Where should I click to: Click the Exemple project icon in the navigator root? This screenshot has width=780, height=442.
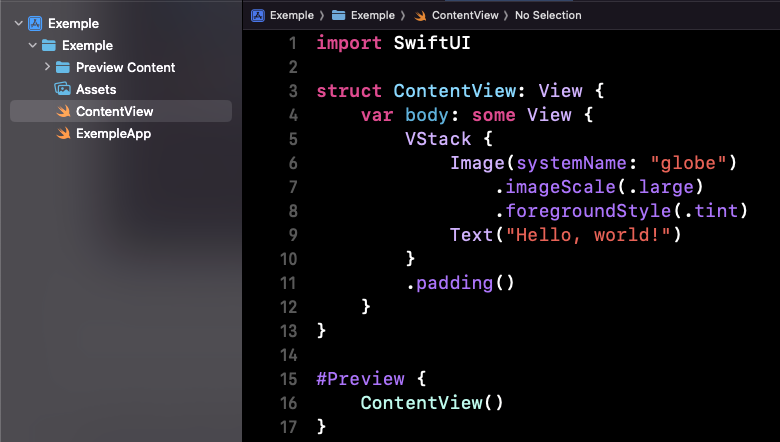point(35,23)
